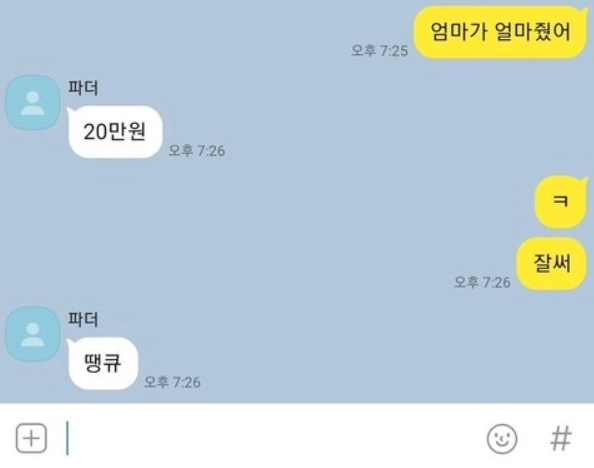Click timestamp beside the 잘써 bubble
The height and width of the screenshot is (468, 594).
(482, 282)
